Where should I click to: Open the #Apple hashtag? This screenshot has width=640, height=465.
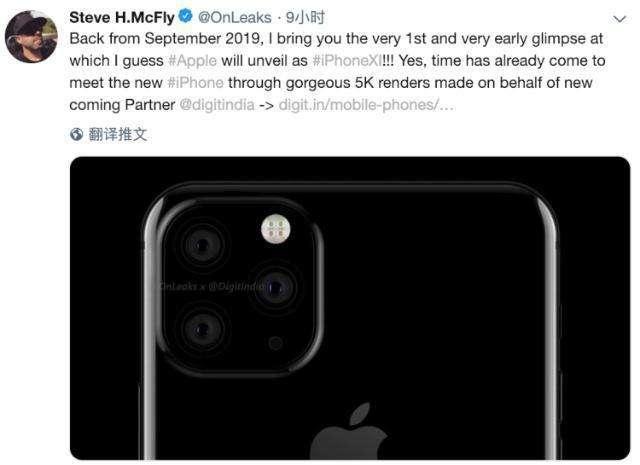coord(192,61)
